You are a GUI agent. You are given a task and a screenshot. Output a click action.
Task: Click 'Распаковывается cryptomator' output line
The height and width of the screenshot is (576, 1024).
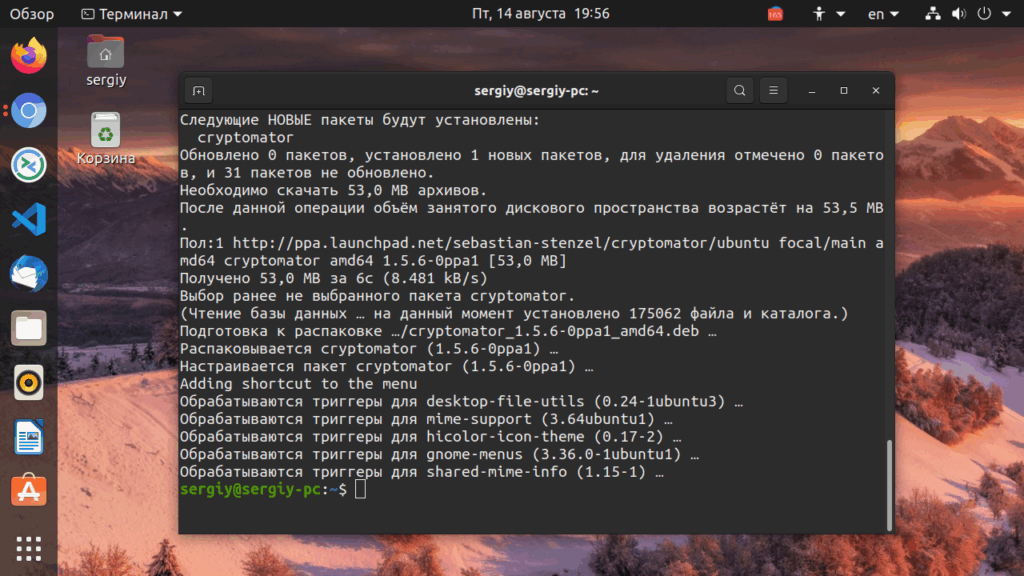pyautogui.click(x=369, y=349)
